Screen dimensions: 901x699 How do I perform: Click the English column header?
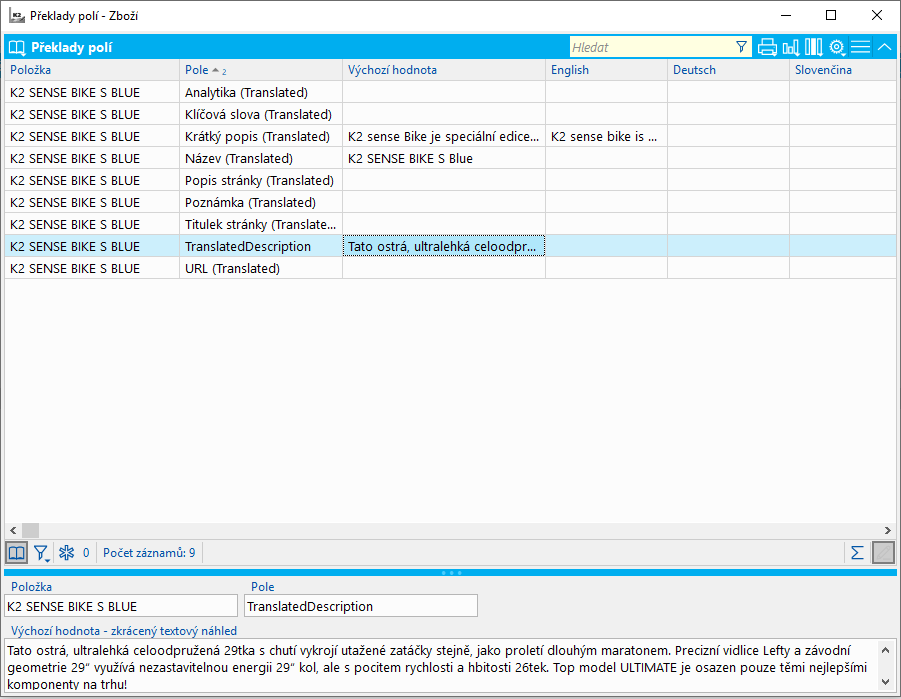pos(606,70)
